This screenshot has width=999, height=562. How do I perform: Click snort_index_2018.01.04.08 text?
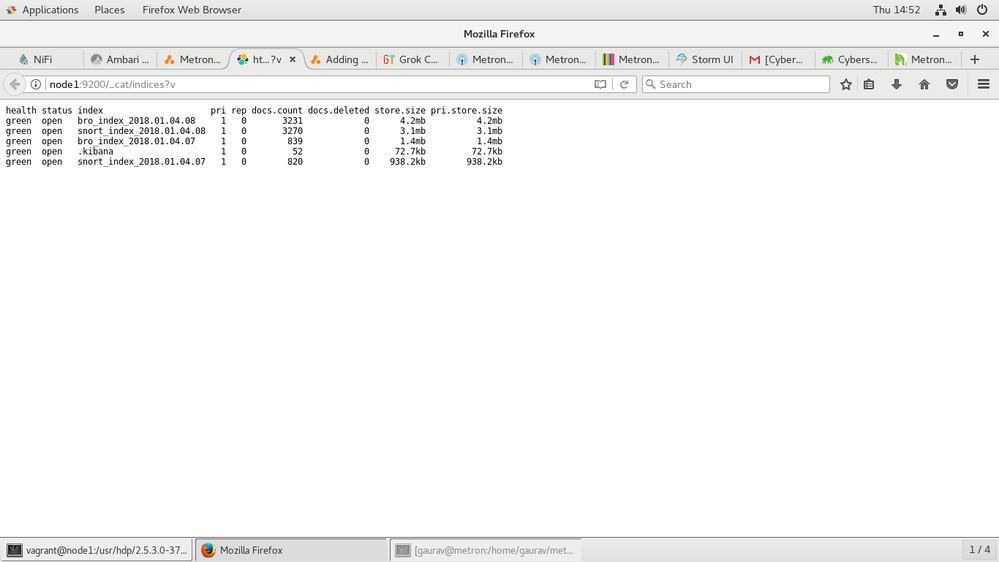(141, 131)
